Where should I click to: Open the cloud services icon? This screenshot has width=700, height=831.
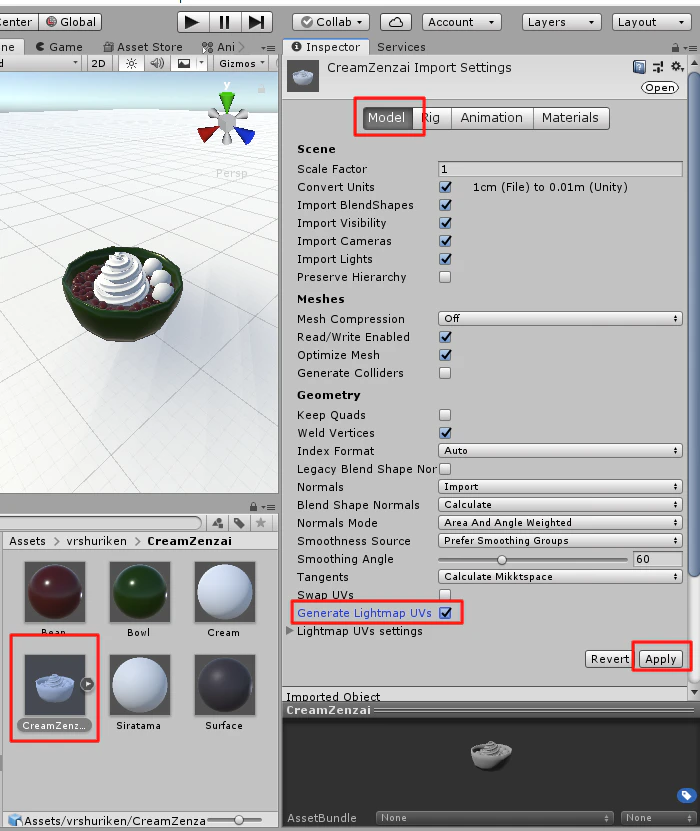coord(396,22)
